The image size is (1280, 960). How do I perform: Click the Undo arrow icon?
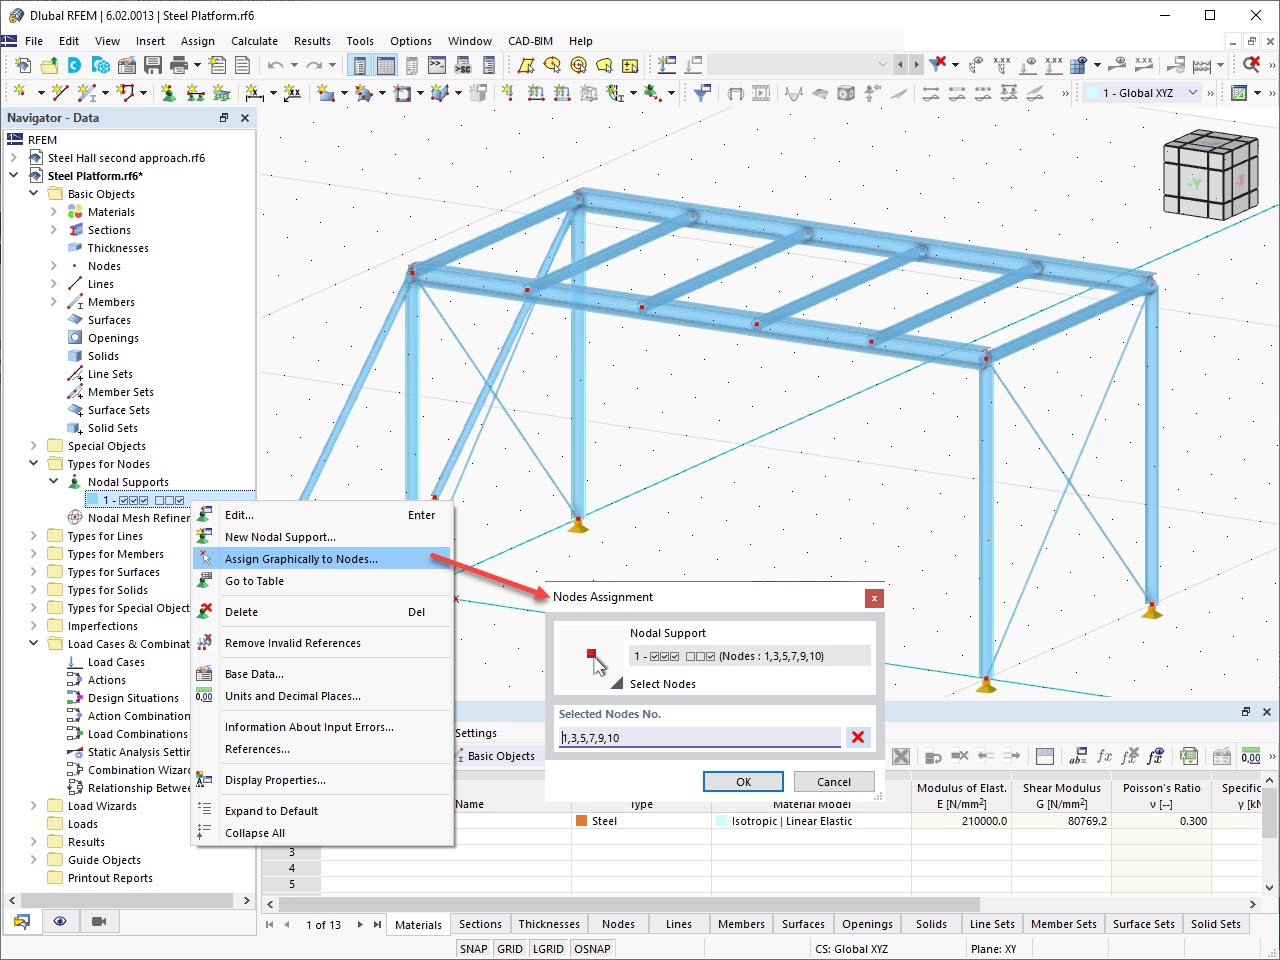(276, 66)
